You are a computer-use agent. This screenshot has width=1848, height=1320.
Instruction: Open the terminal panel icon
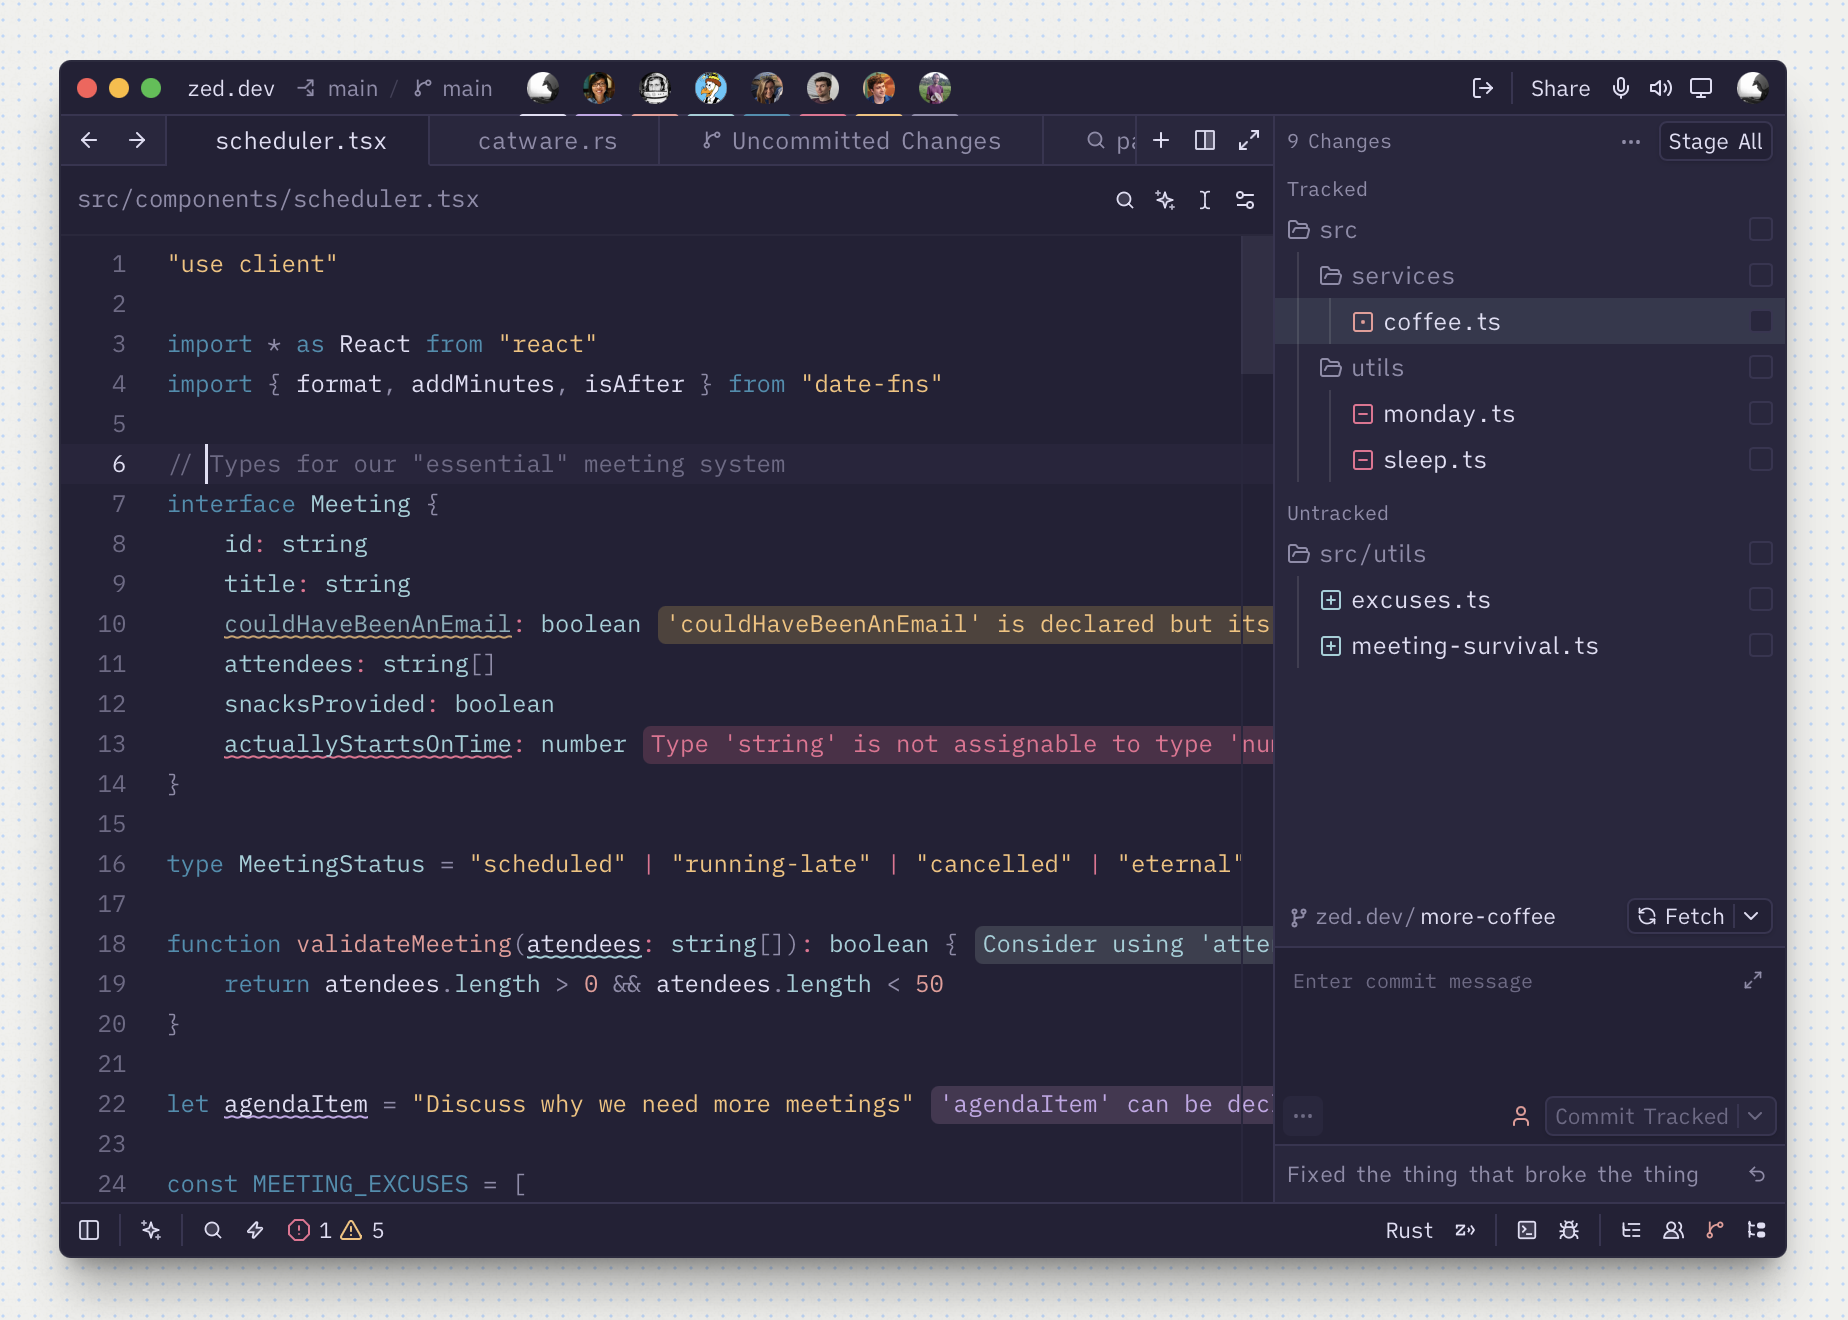(1527, 1230)
